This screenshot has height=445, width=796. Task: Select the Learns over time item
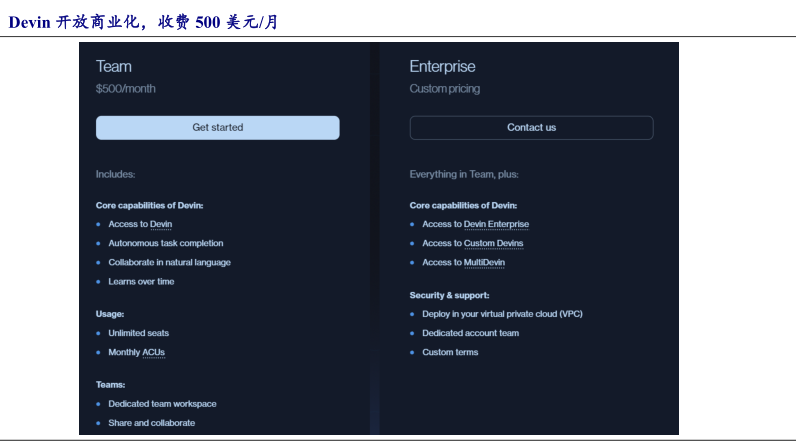click(x=141, y=281)
